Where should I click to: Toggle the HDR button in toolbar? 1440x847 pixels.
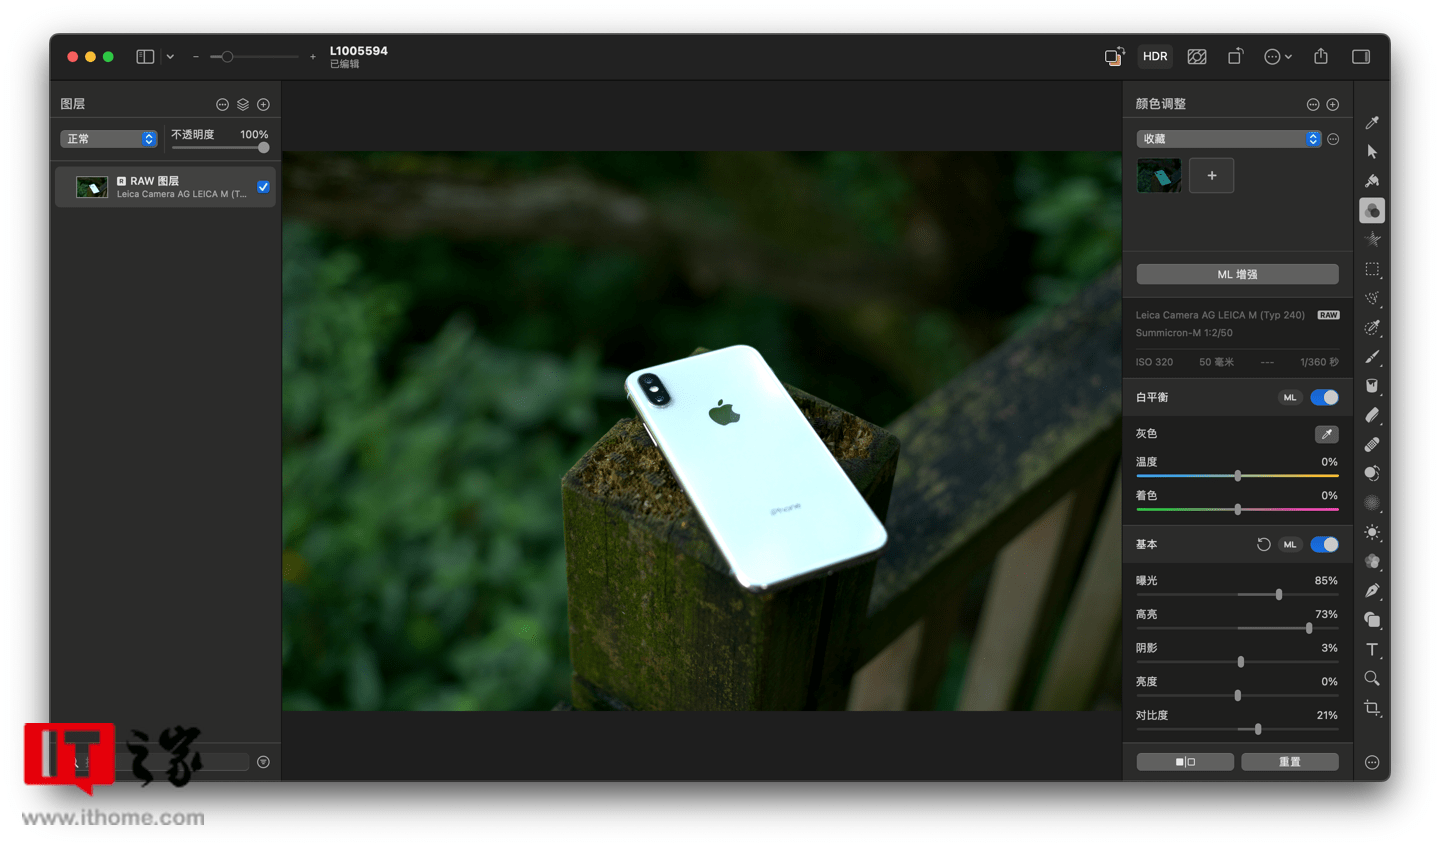pyautogui.click(x=1155, y=57)
